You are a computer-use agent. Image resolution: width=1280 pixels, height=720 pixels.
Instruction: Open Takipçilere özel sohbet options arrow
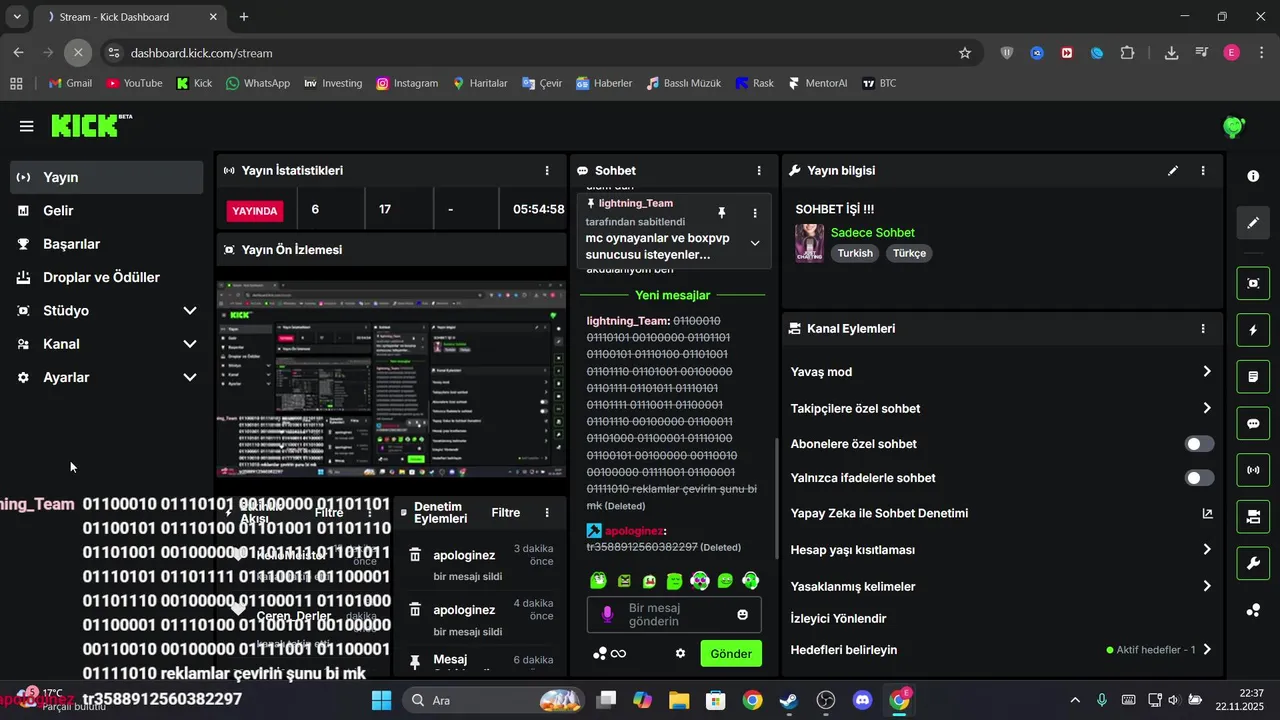point(1207,408)
